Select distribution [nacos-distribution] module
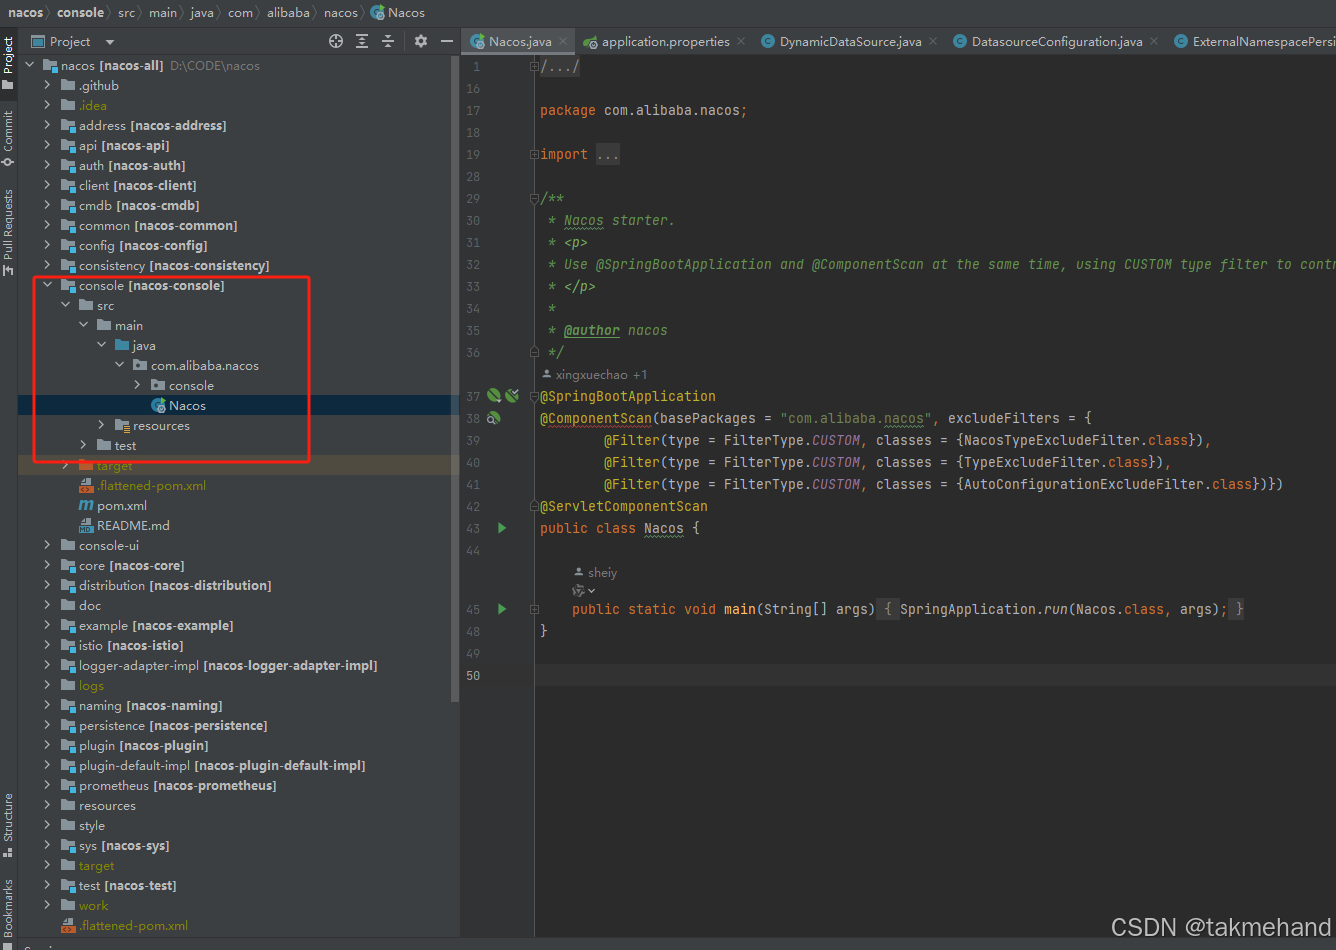1336x950 pixels. 175,585
